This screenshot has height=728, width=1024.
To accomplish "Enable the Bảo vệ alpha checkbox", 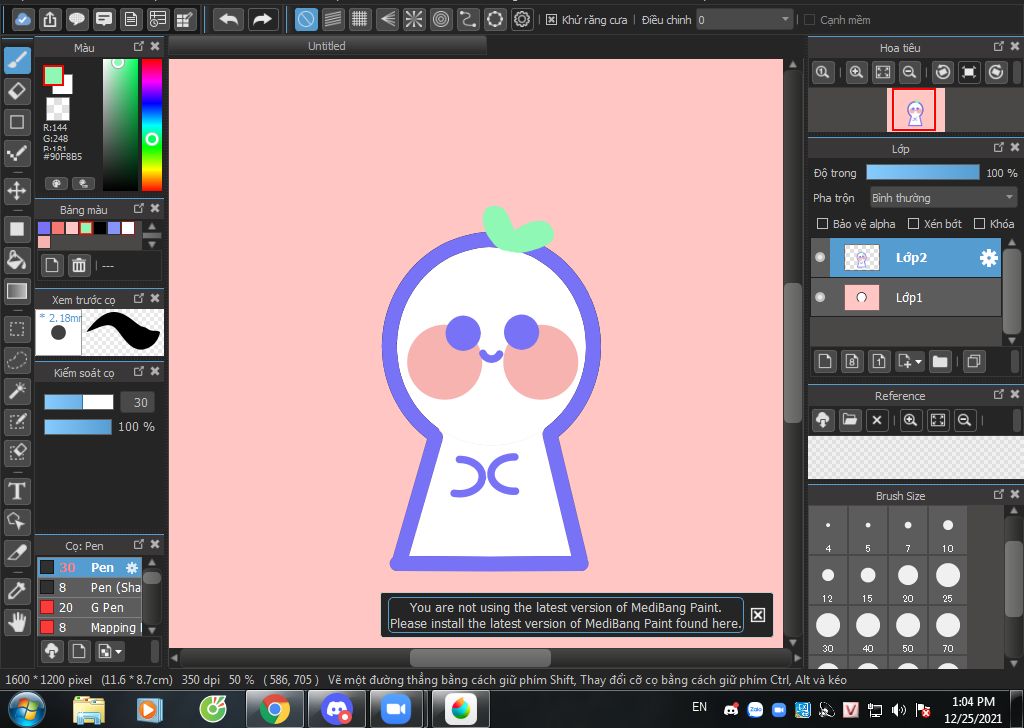I will [x=822, y=224].
